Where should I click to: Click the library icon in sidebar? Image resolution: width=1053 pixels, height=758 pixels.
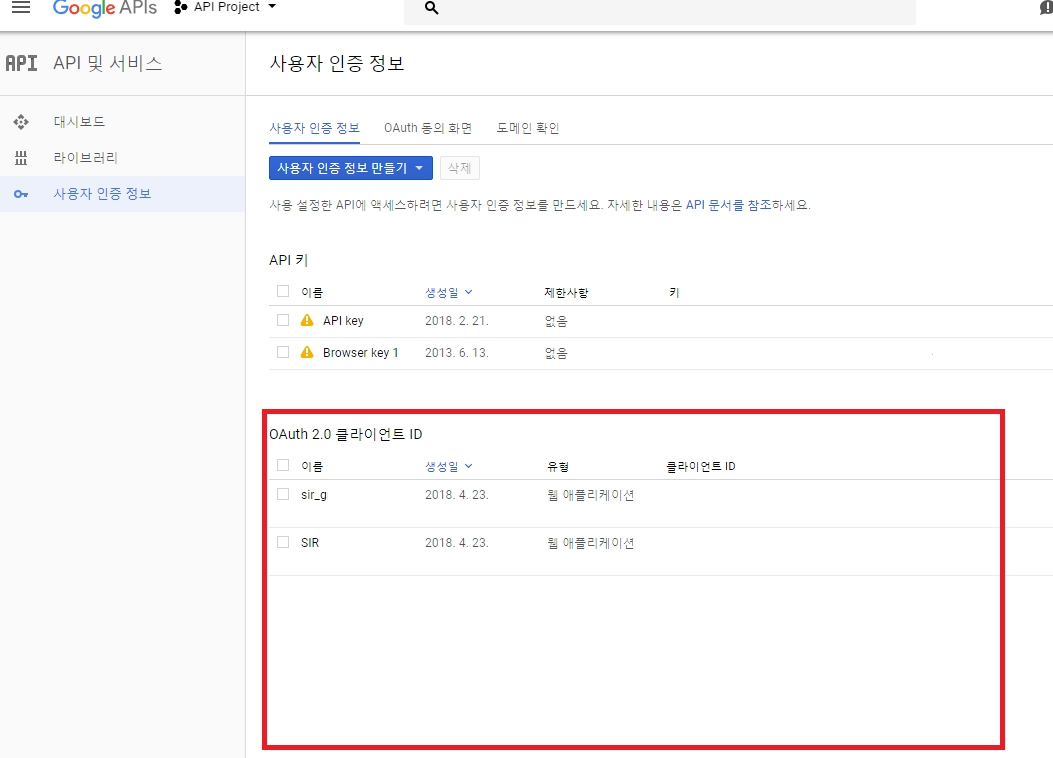pos(21,158)
